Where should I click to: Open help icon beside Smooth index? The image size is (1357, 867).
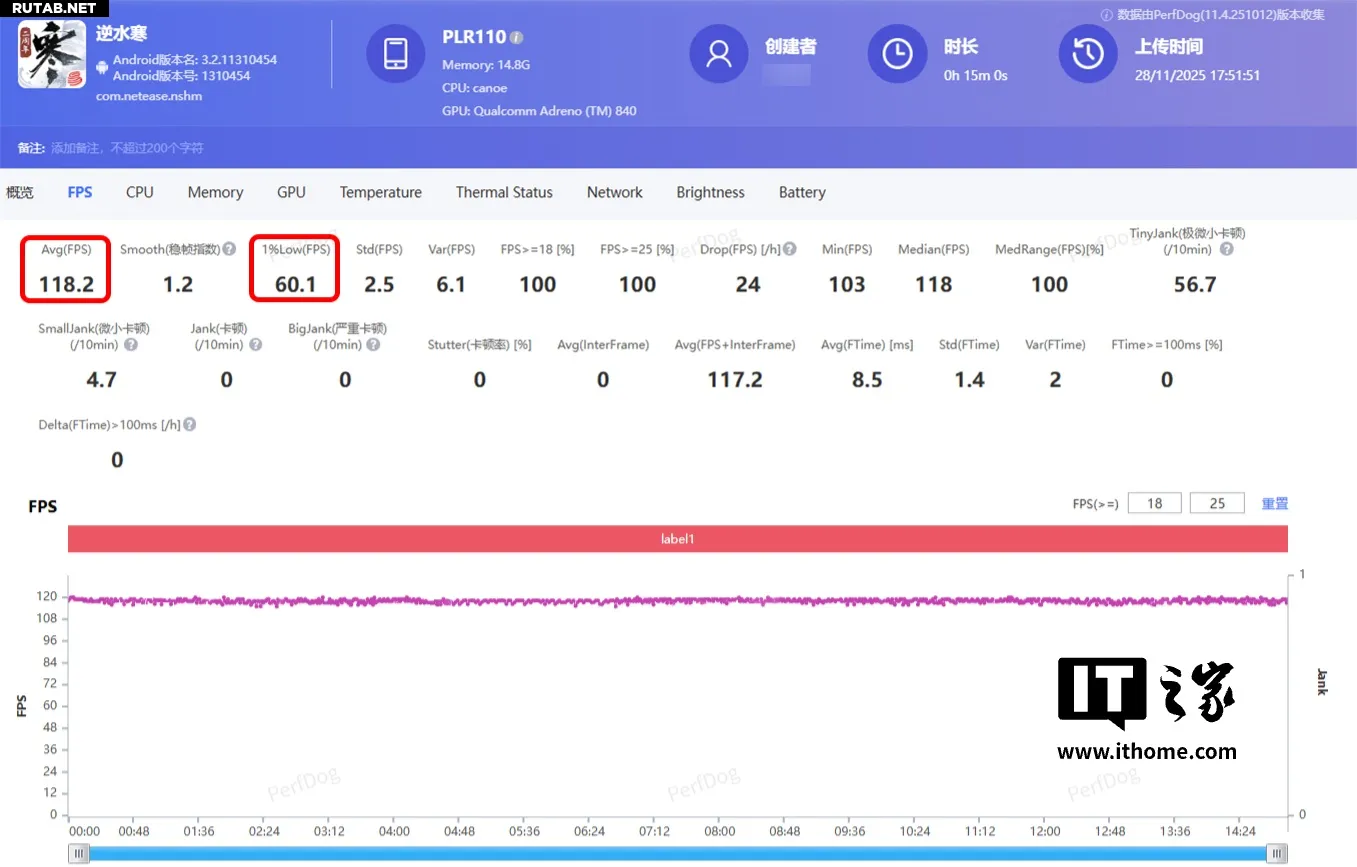pyautogui.click(x=229, y=249)
